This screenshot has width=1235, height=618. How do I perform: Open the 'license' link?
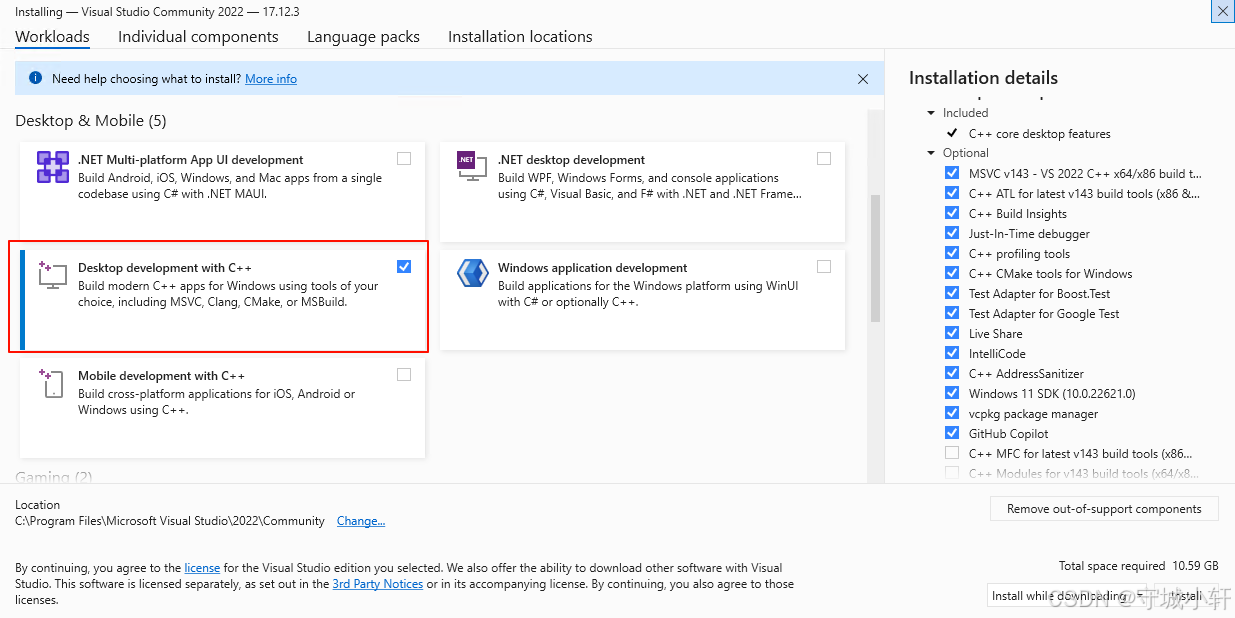click(202, 567)
